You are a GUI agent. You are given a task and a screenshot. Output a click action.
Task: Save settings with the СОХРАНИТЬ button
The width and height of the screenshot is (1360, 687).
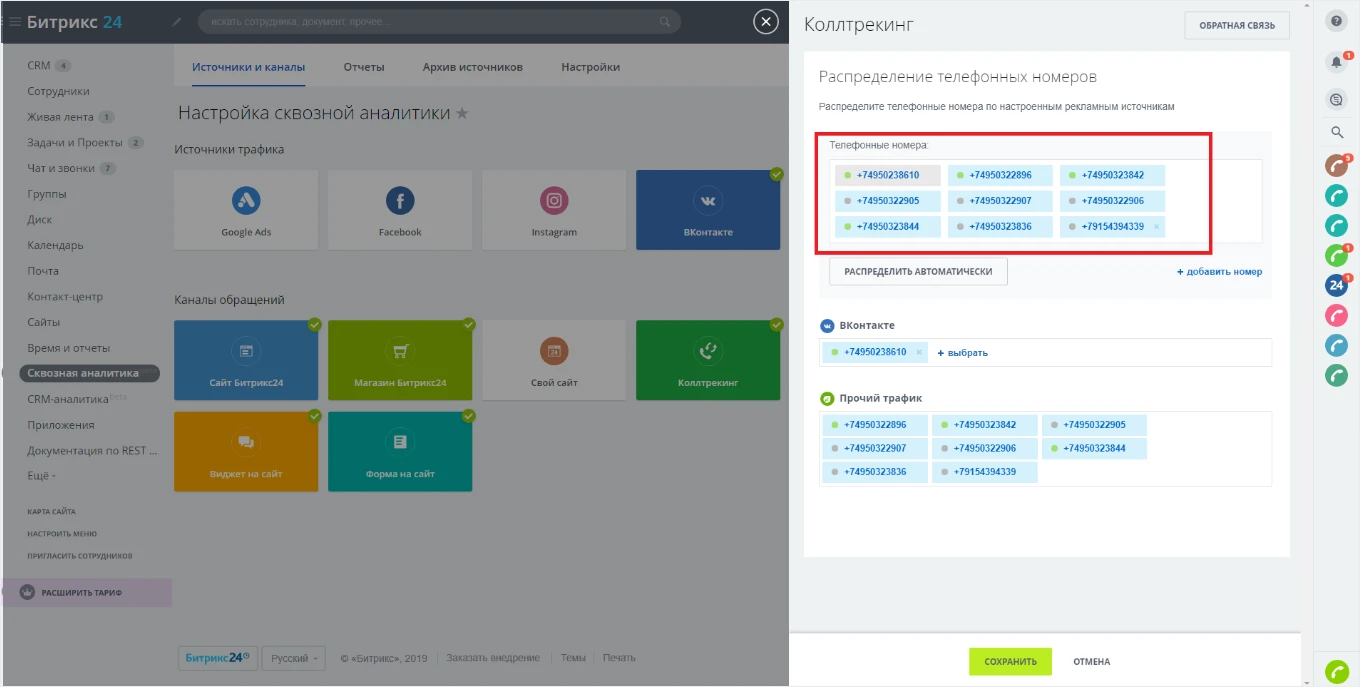tap(1010, 662)
